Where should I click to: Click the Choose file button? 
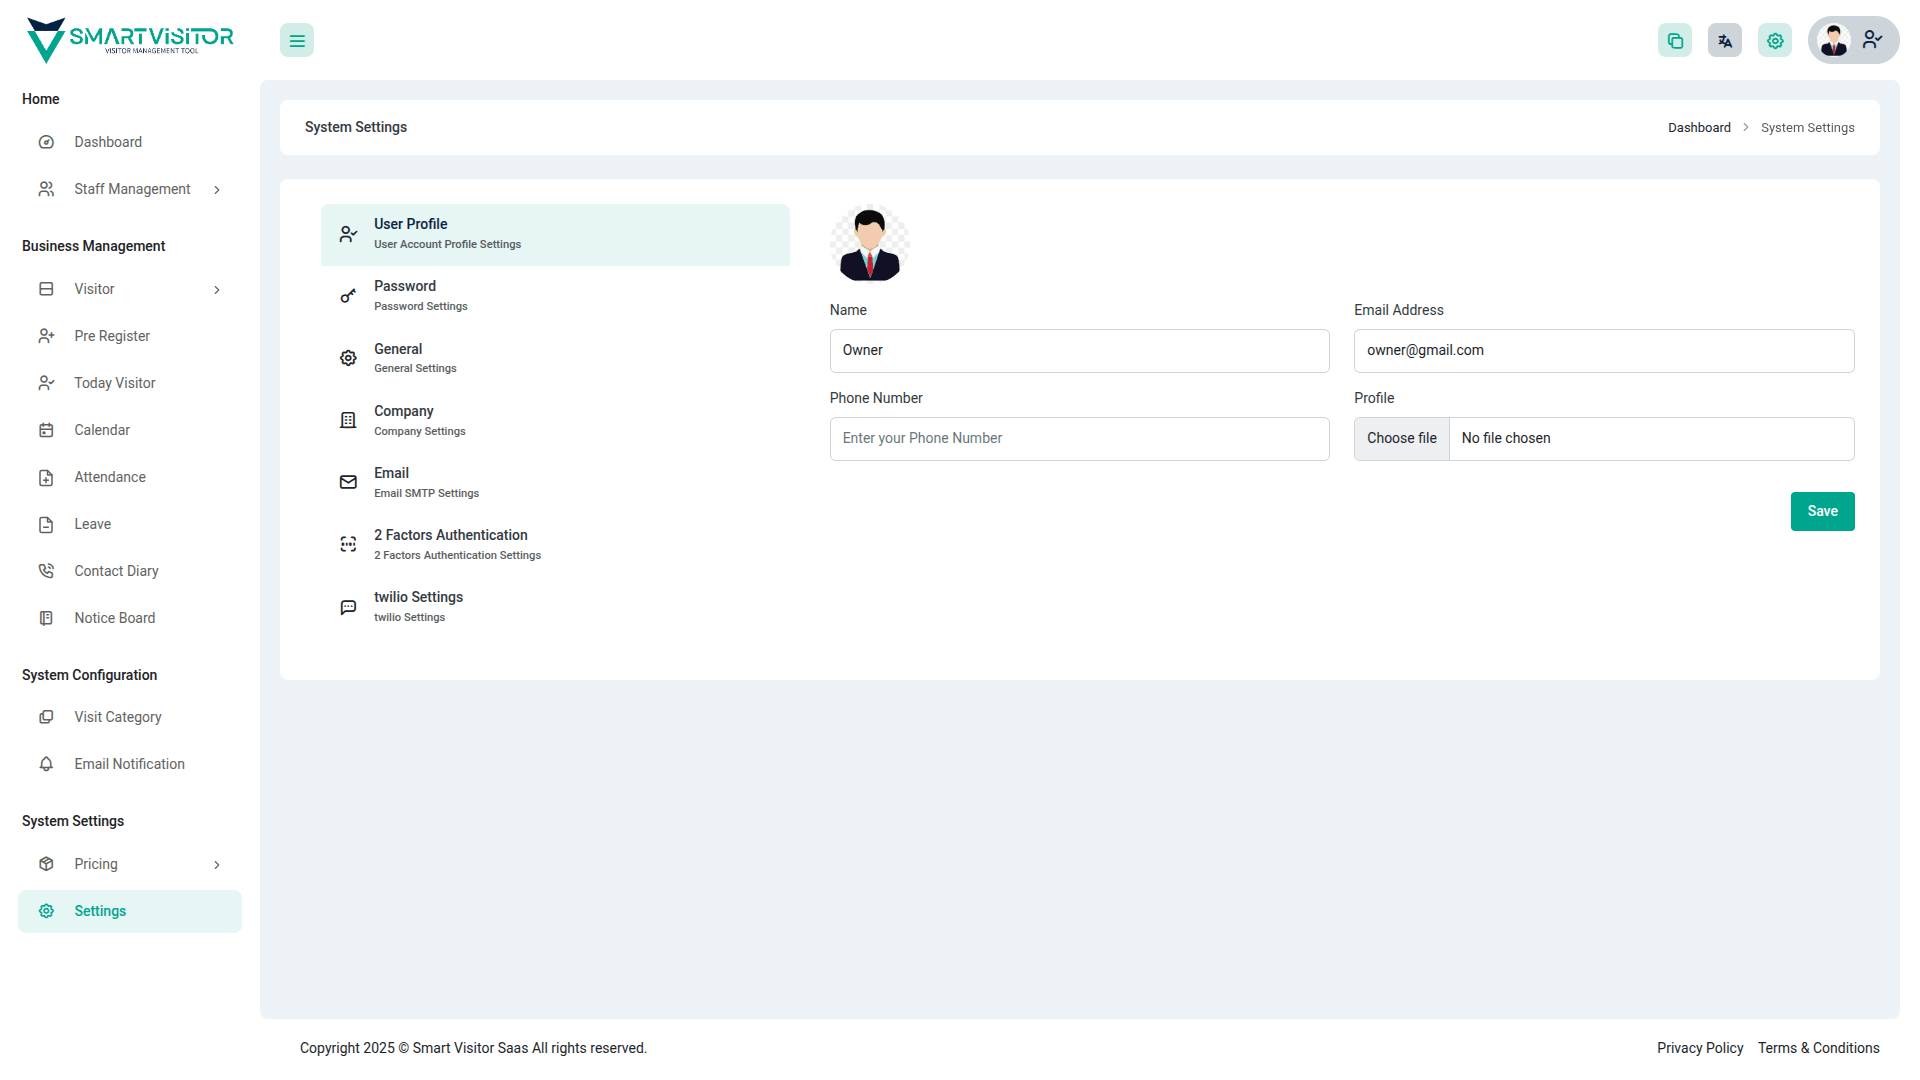pyautogui.click(x=1401, y=439)
